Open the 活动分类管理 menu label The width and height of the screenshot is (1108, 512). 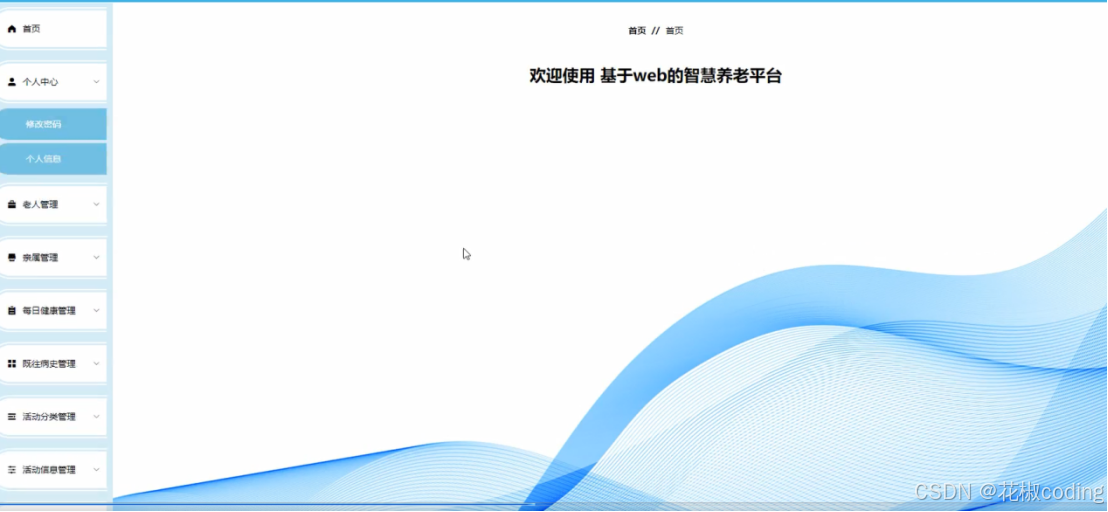click(49, 417)
